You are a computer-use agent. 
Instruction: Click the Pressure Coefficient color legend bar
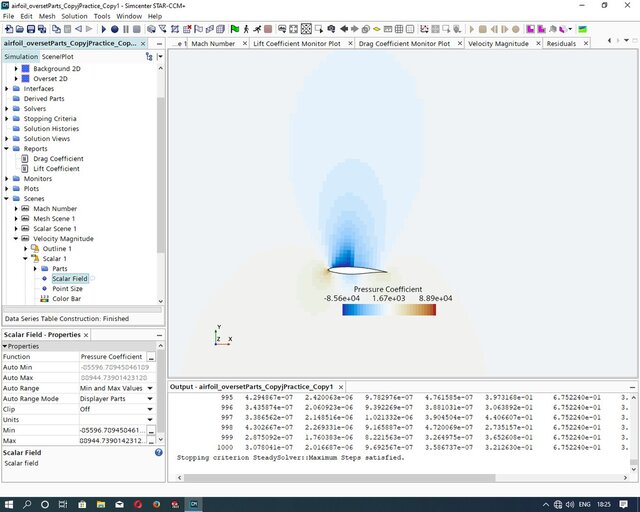389,310
